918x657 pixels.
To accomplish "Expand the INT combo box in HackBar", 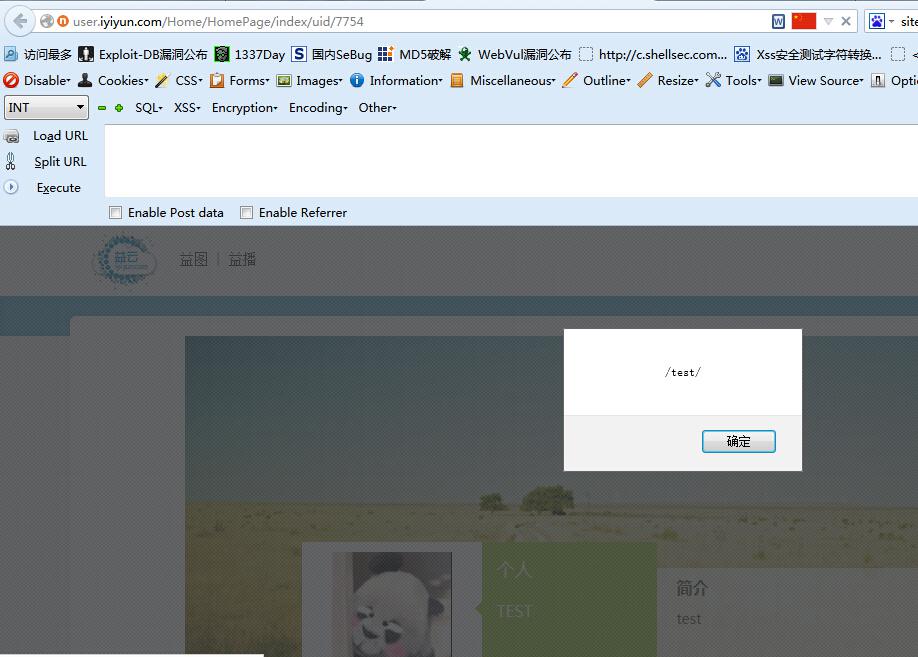I will click(x=46, y=108).
